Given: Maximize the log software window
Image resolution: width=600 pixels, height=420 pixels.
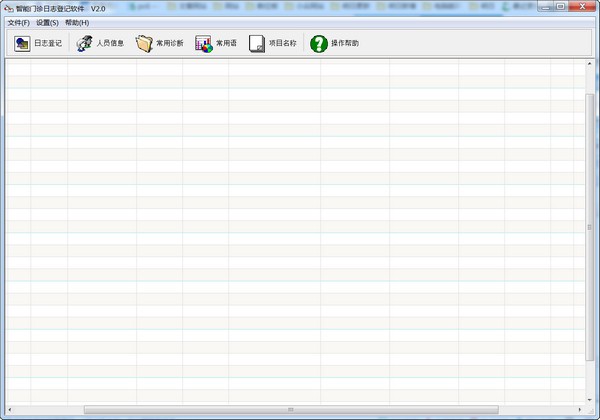Looking at the screenshot, I should [x=560, y=7].
